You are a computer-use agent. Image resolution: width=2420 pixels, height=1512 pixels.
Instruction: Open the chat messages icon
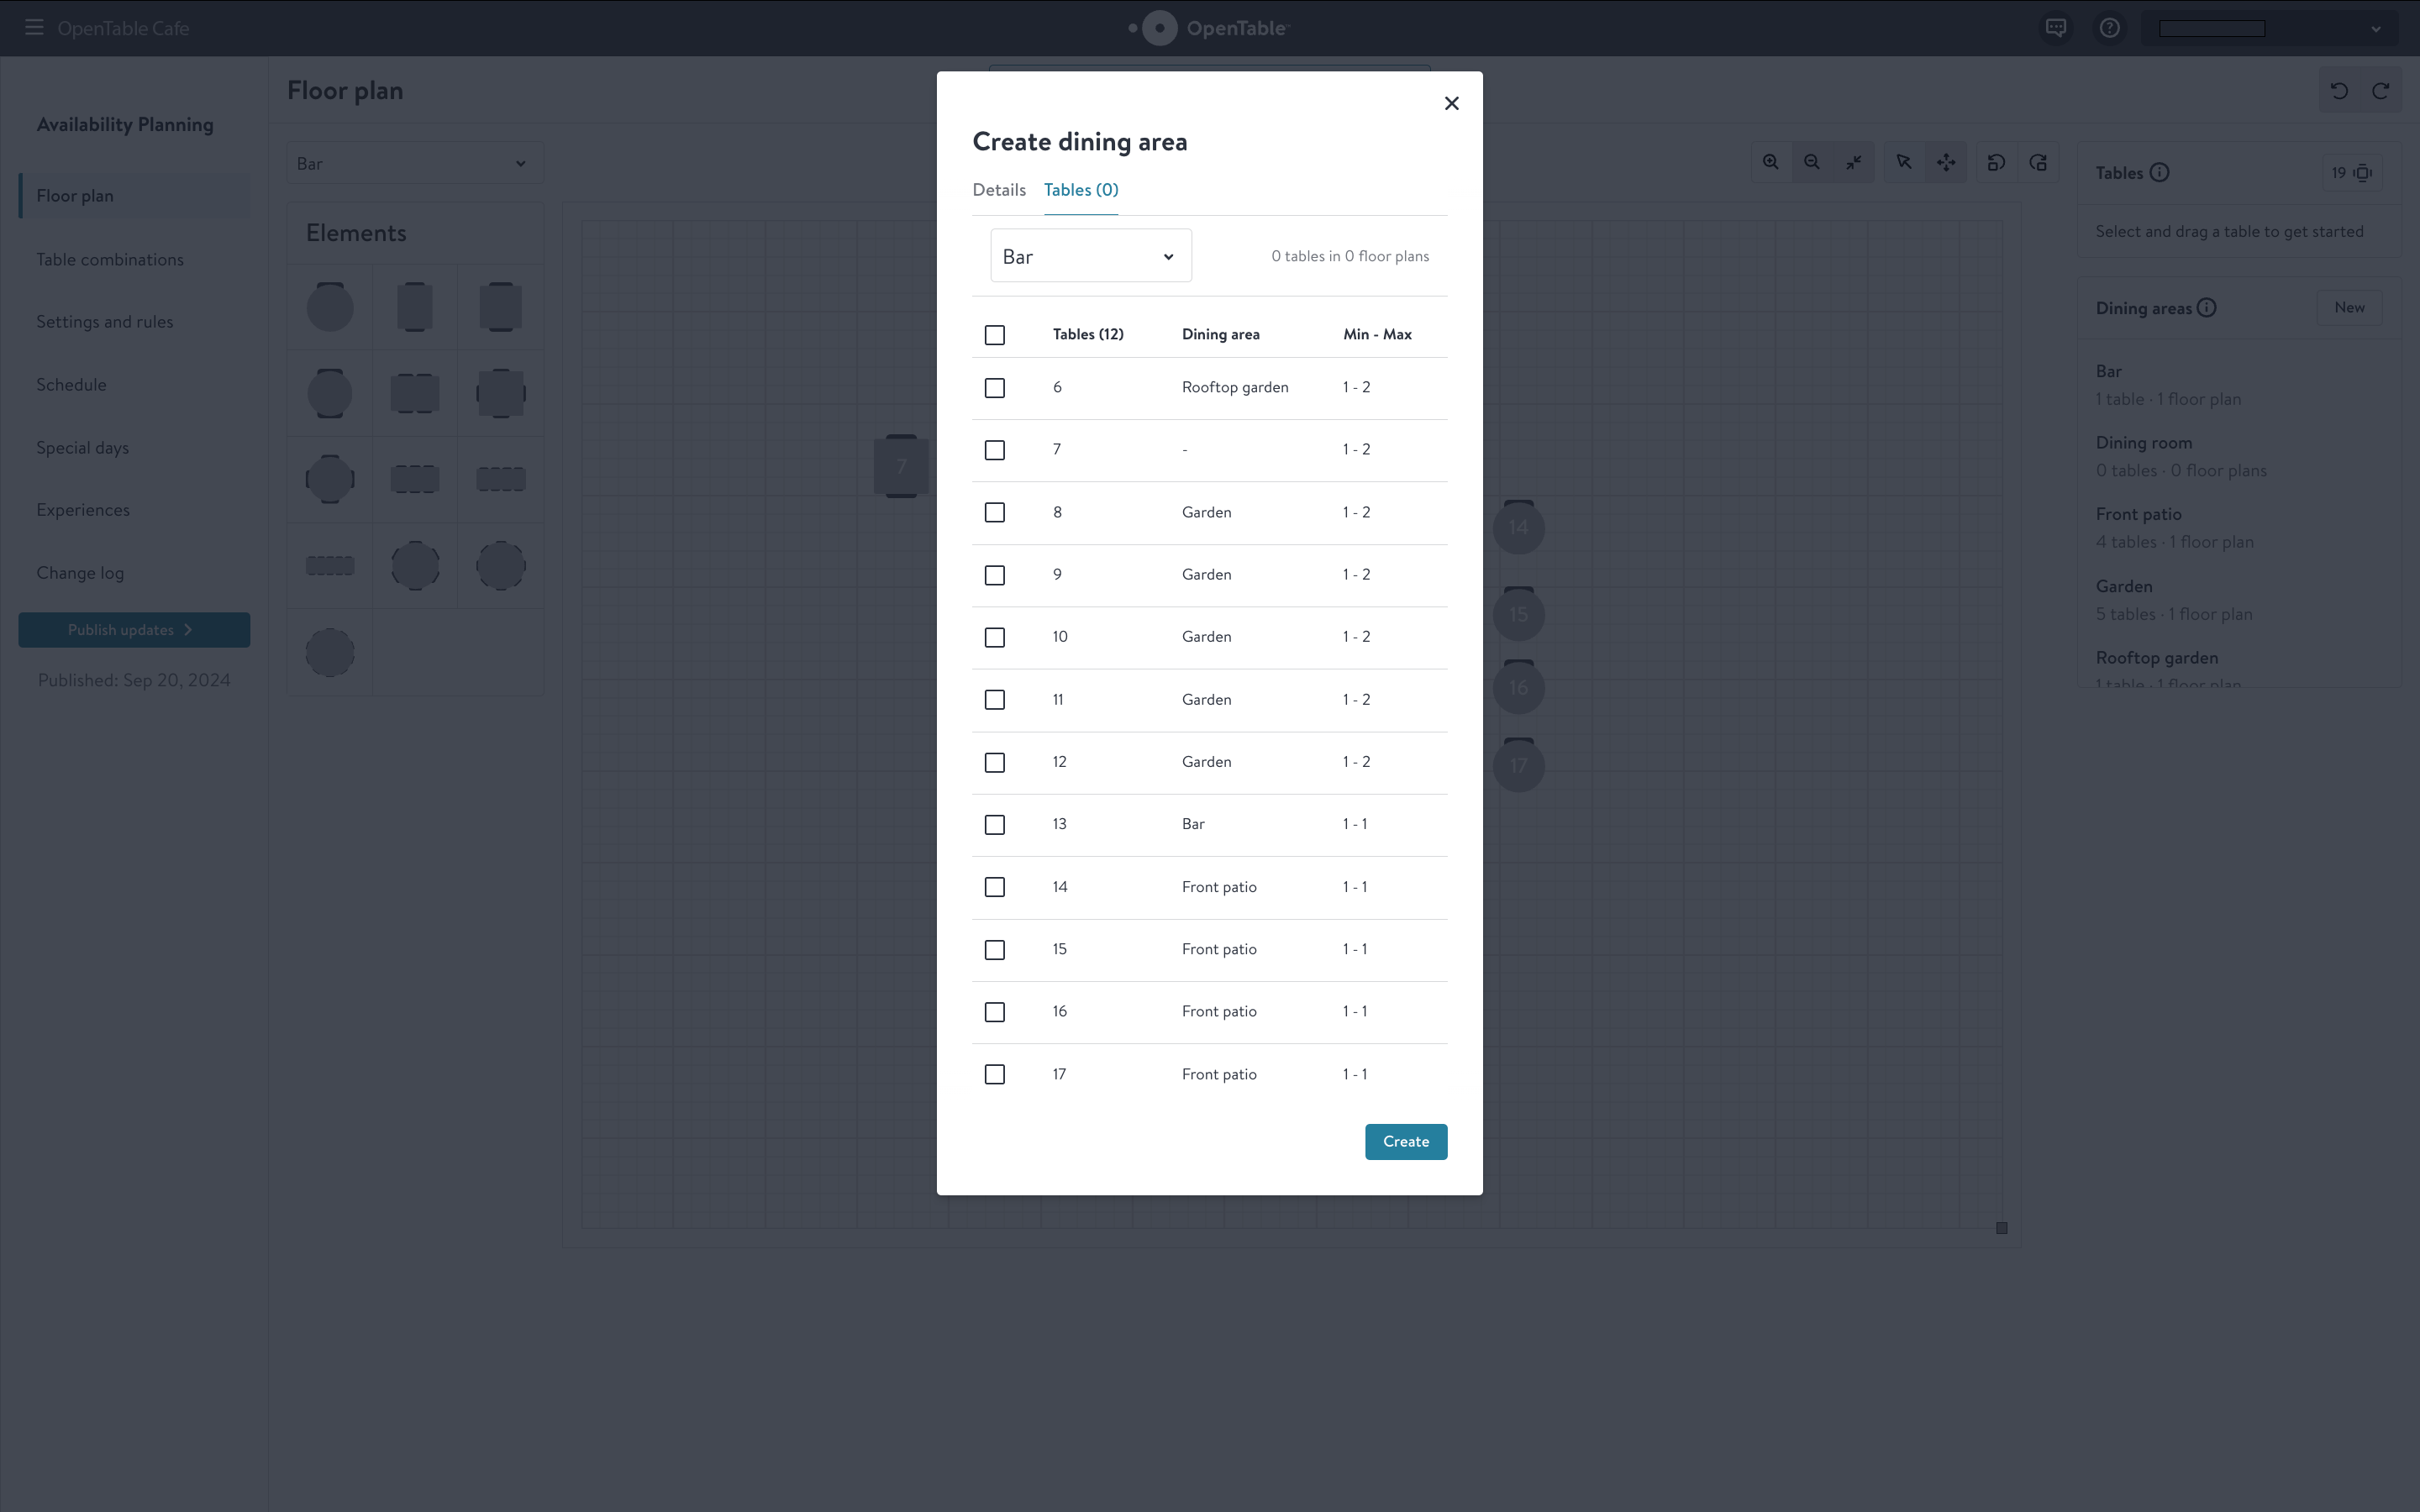click(2056, 28)
